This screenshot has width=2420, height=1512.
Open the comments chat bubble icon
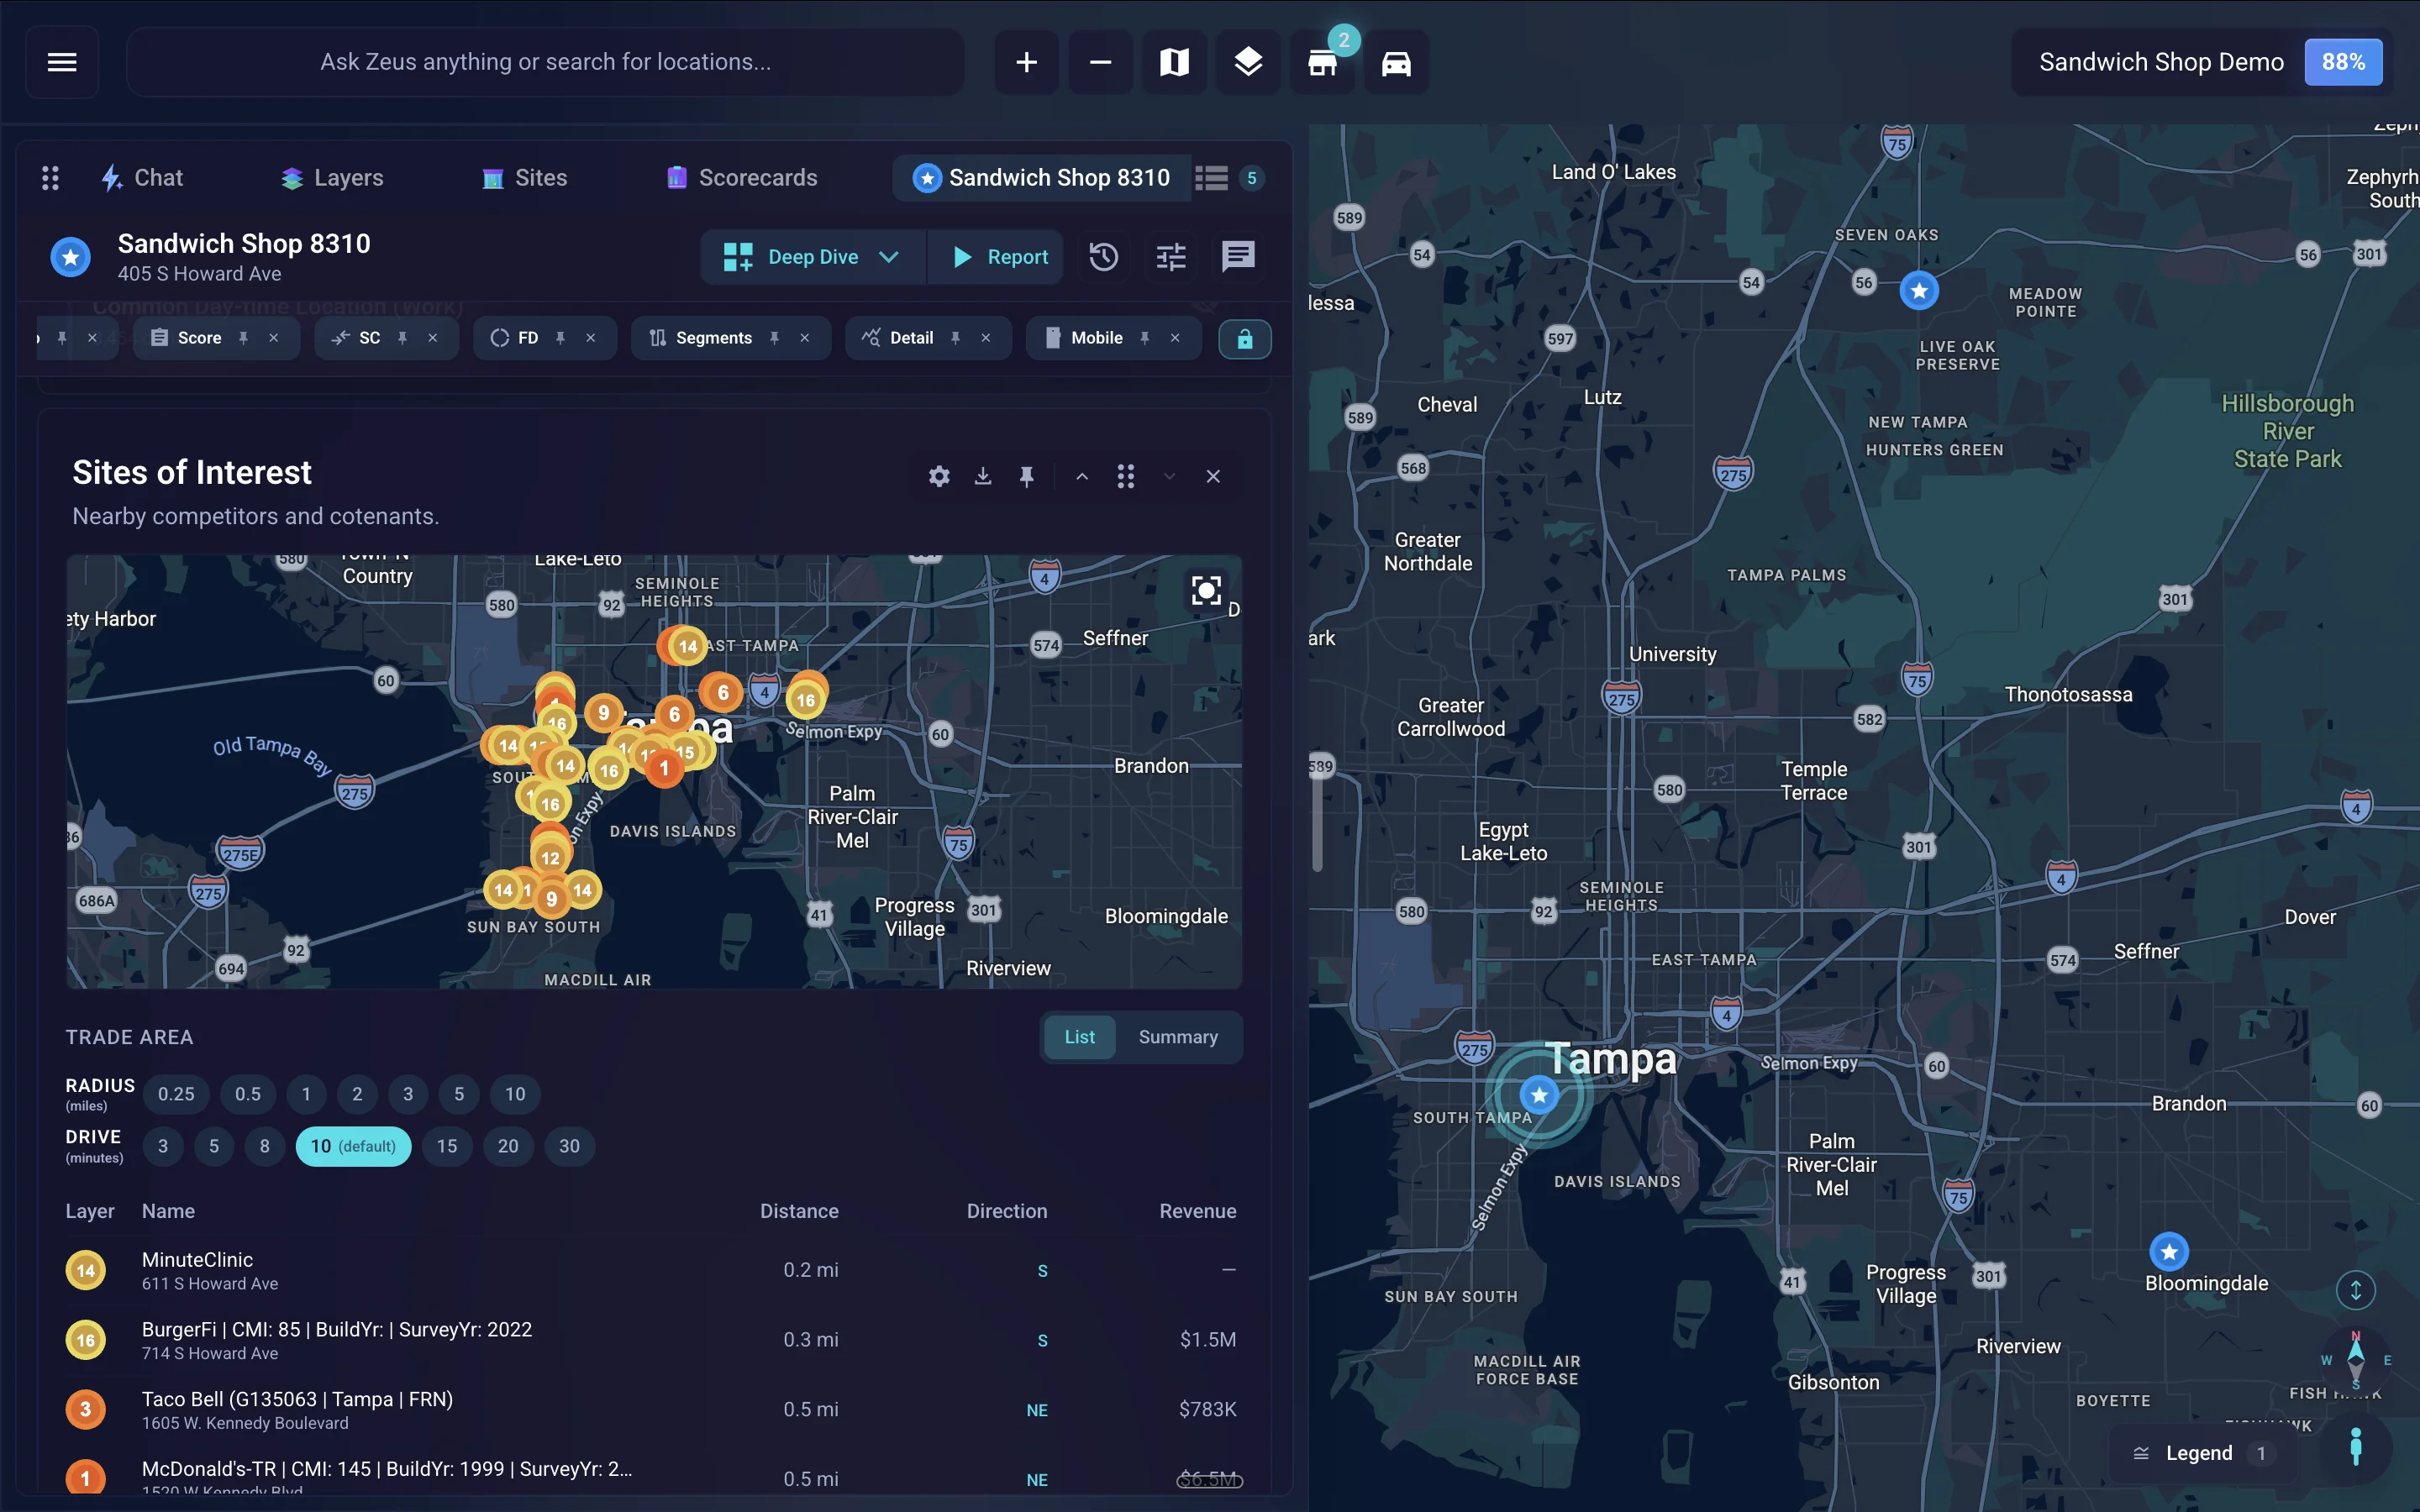point(1238,257)
